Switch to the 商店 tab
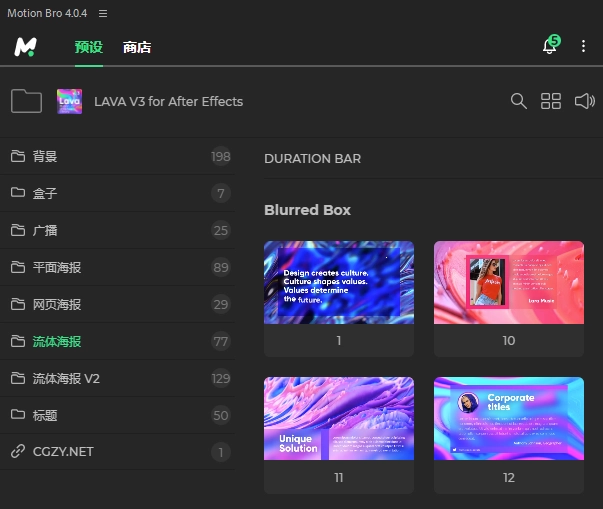Screen dimensions: 603x509 (137, 47)
